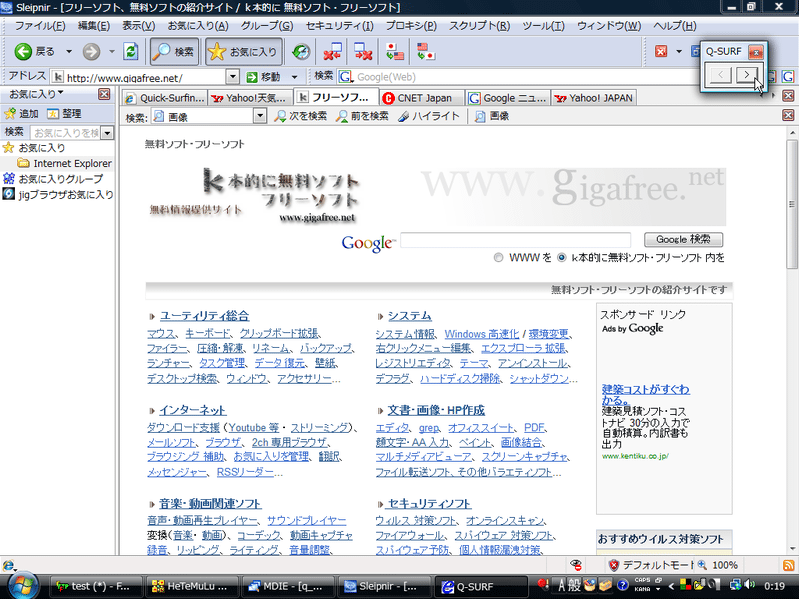Switch to the Yahoo! JAPAN tab

(594, 98)
